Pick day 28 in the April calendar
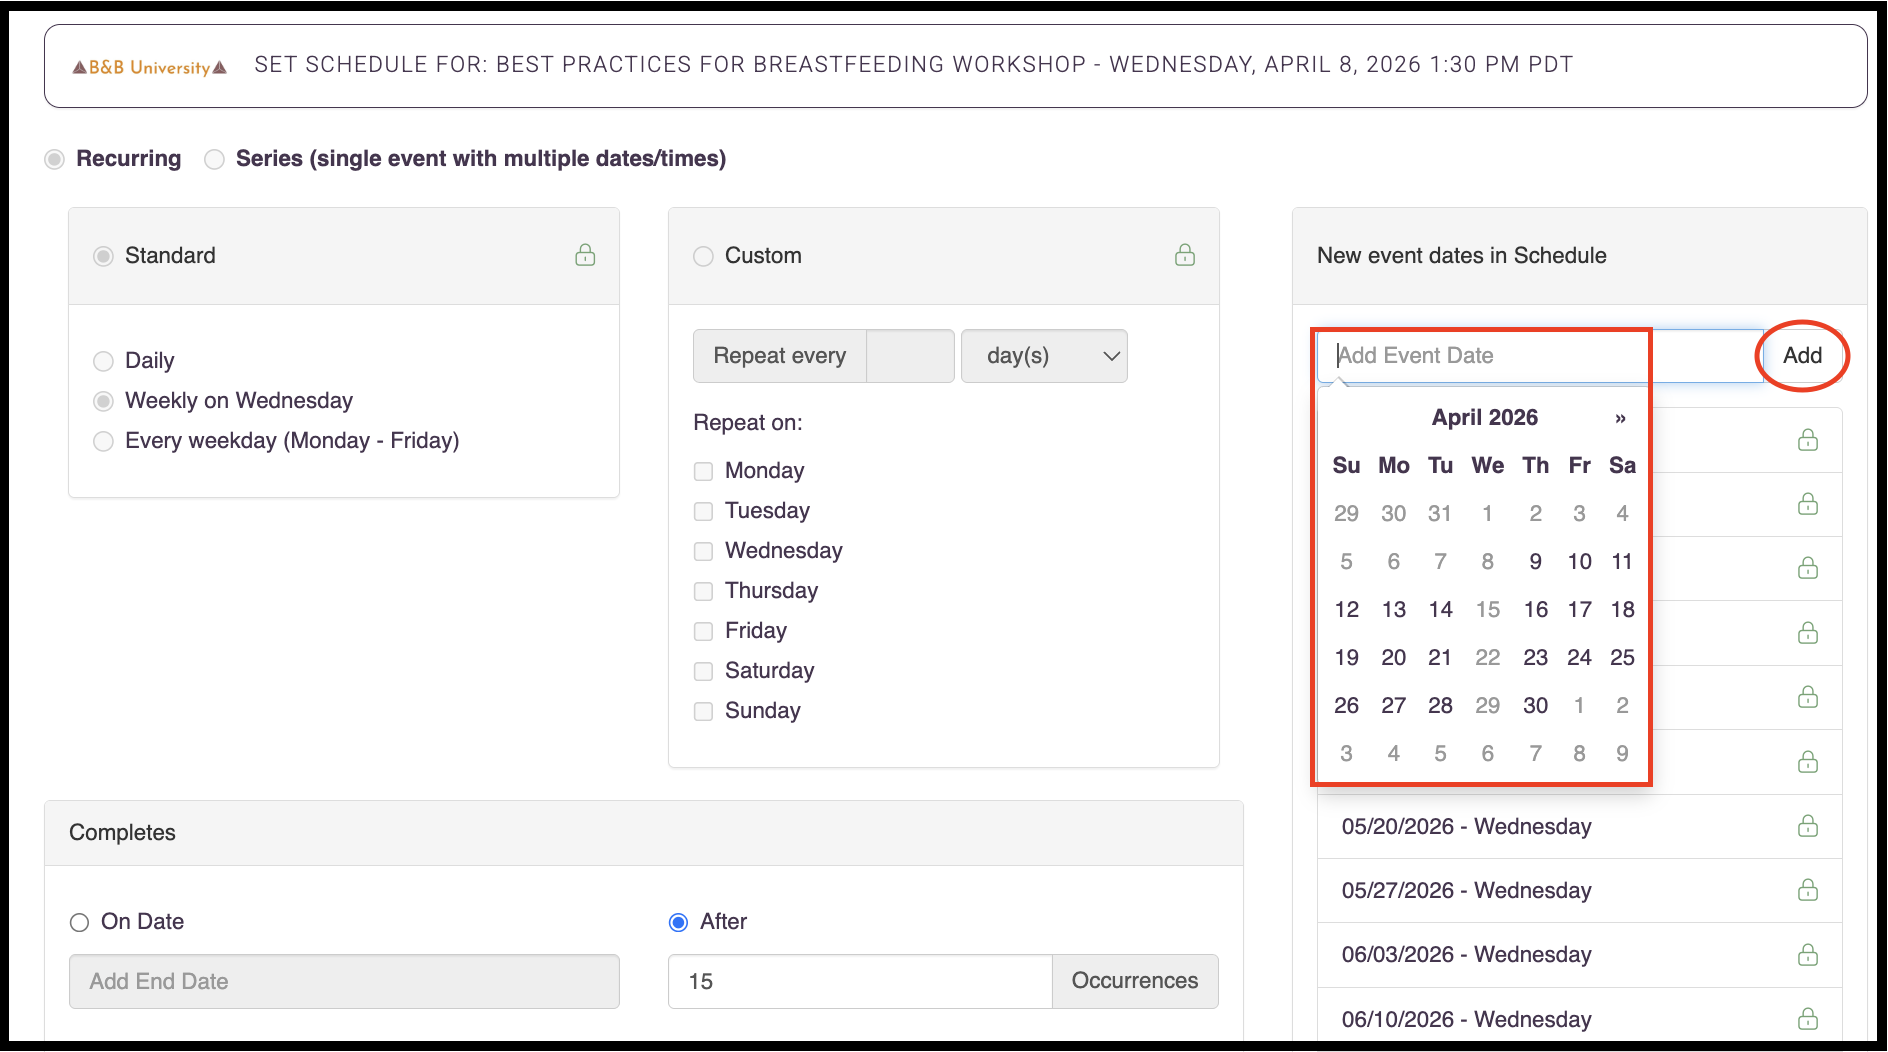 click(x=1440, y=705)
